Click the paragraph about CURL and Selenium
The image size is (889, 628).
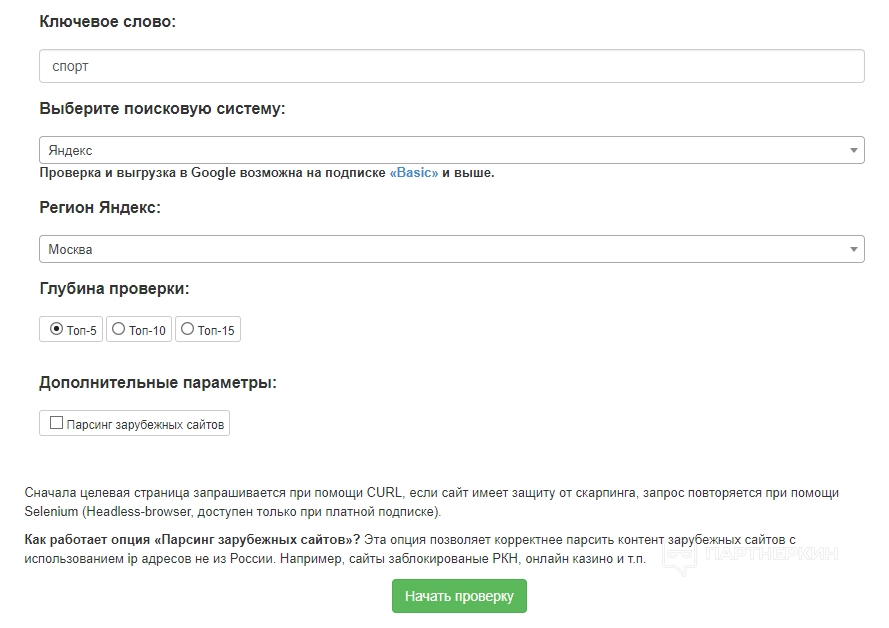coord(430,502)
